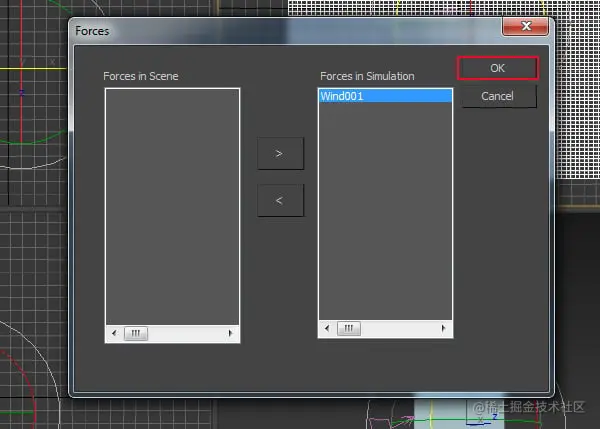The width and height of the screenshot is (600, 429).
Task: Click right scroll arrow of Forces in Simulation list
Action: pos(443,328)
